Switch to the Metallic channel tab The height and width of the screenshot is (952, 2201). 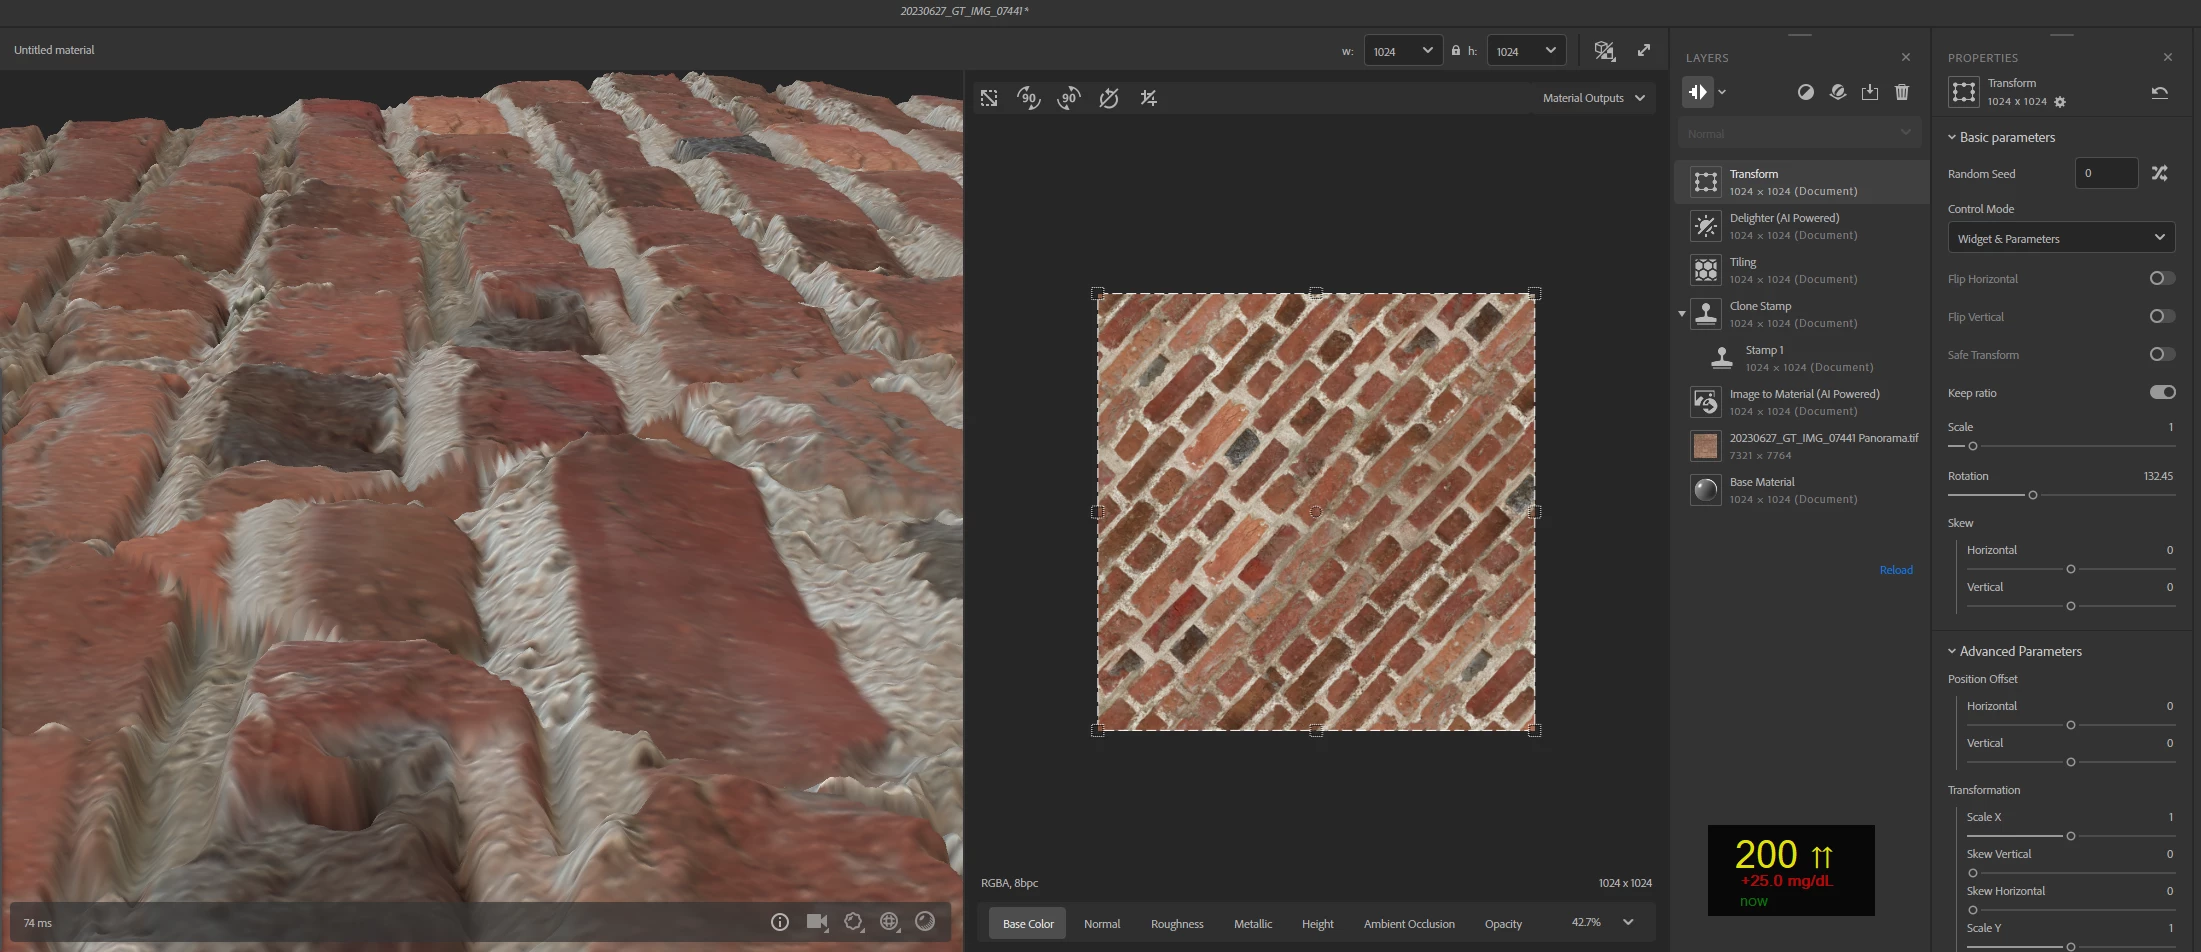click(1253, 923)
